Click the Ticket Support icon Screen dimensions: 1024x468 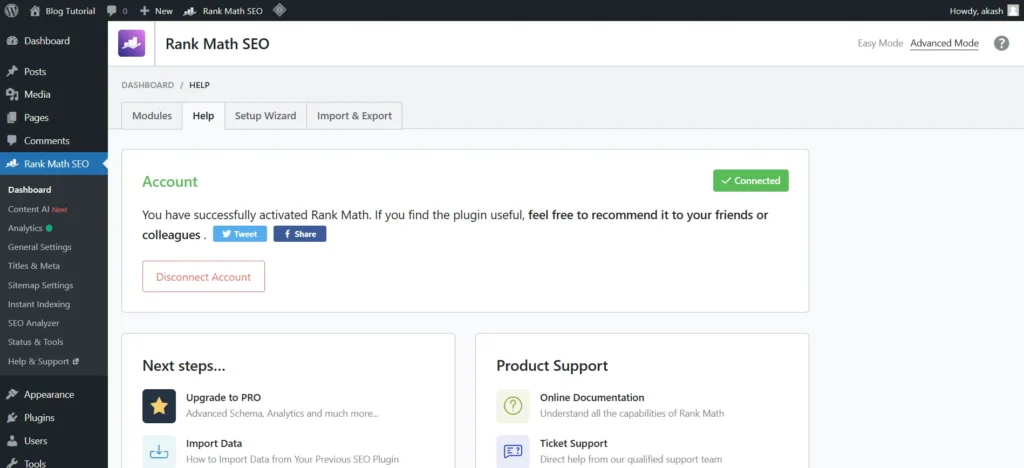coord(513,452)
